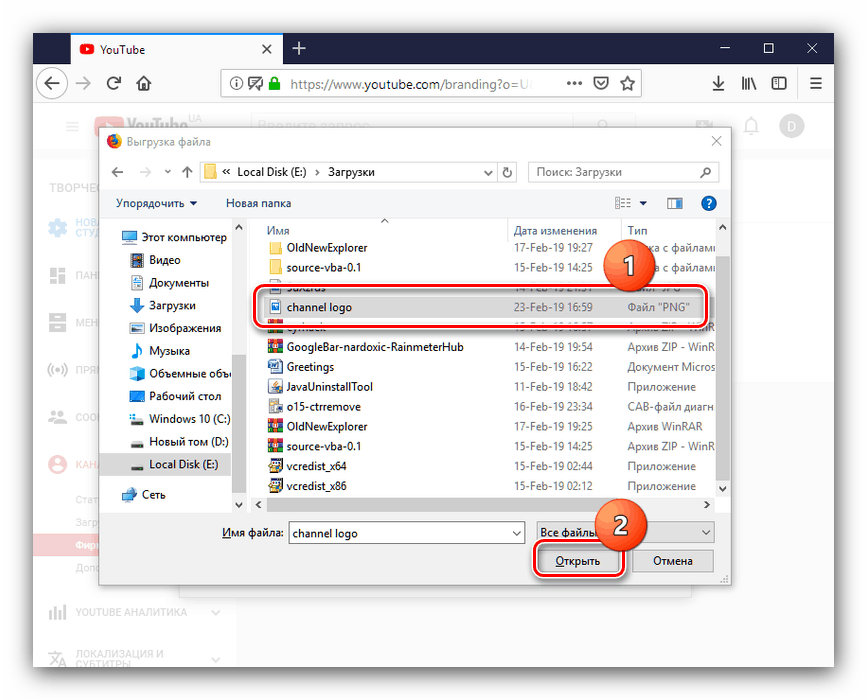Open view options dropdown arrow
This screenshot has height=700, width=867.
pyautogui.click(x=643, y=203)
